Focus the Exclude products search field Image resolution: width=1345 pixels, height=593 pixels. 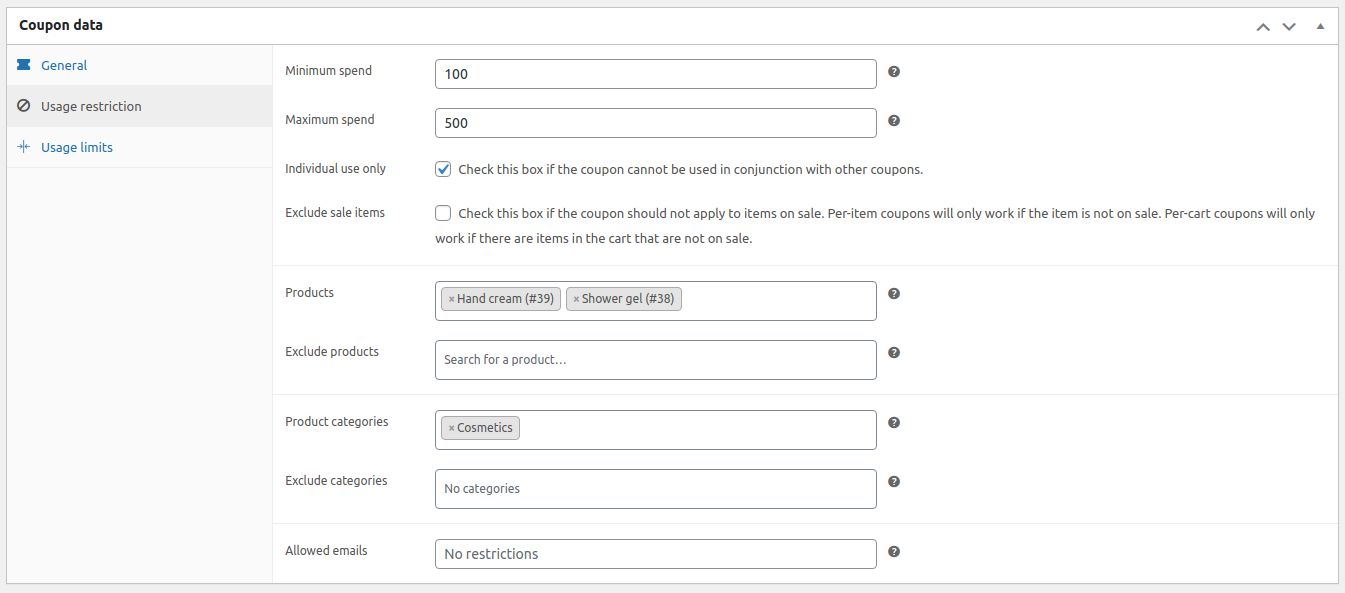point(656,360)
